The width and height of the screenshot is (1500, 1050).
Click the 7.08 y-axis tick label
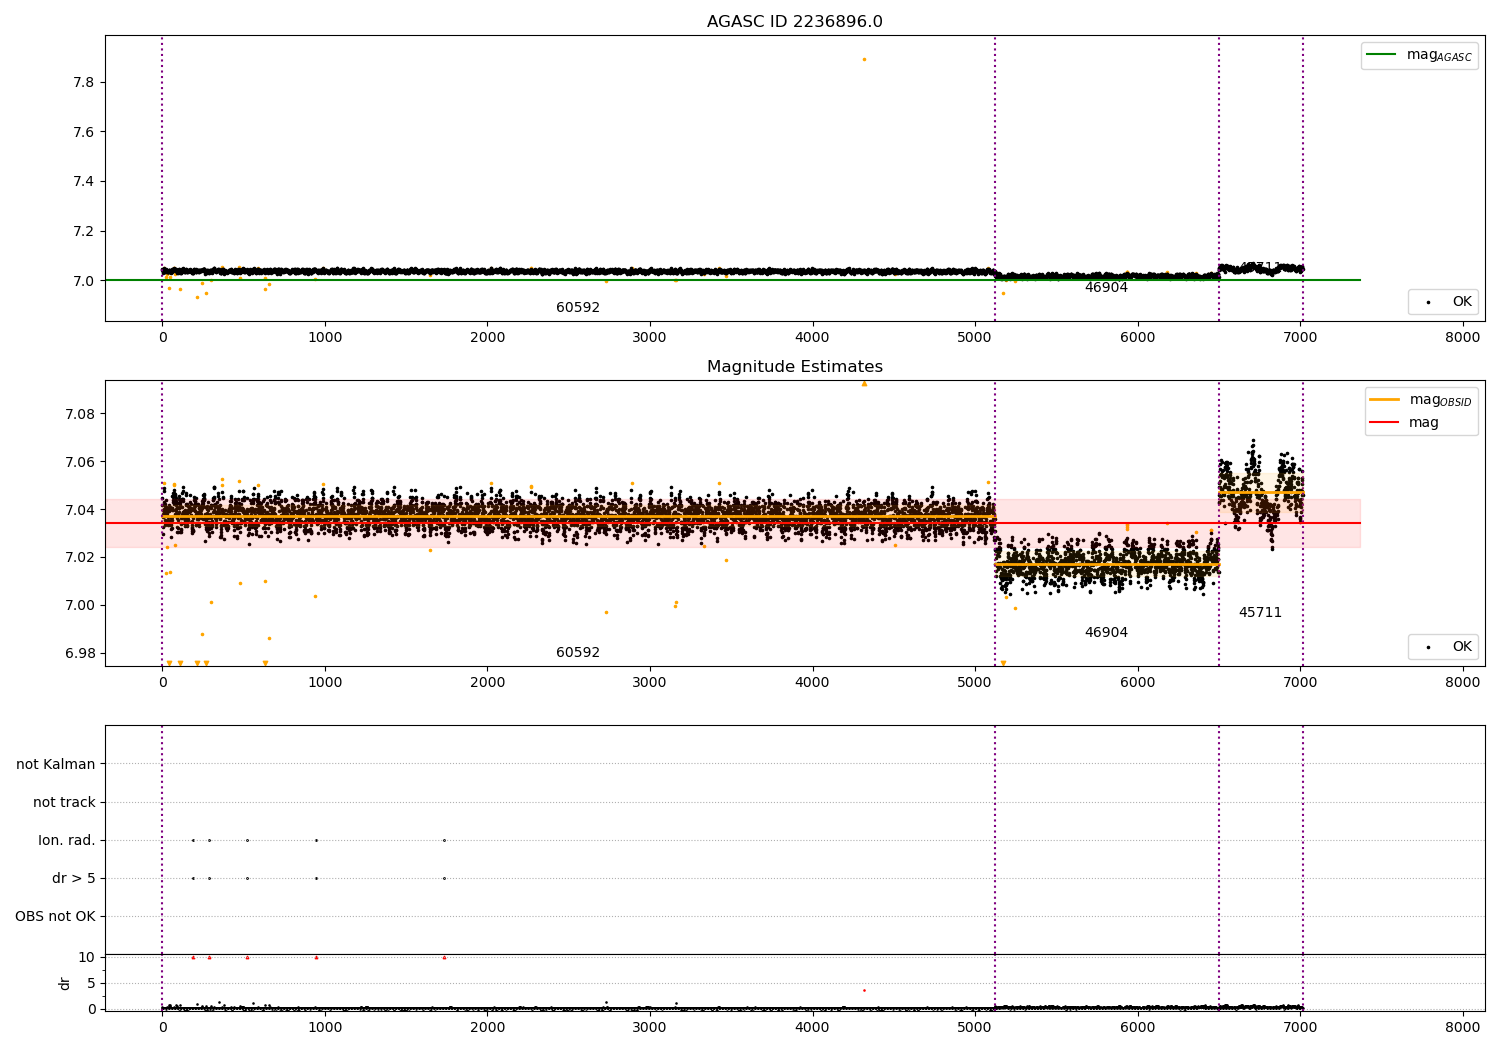(x=78, y=414)
